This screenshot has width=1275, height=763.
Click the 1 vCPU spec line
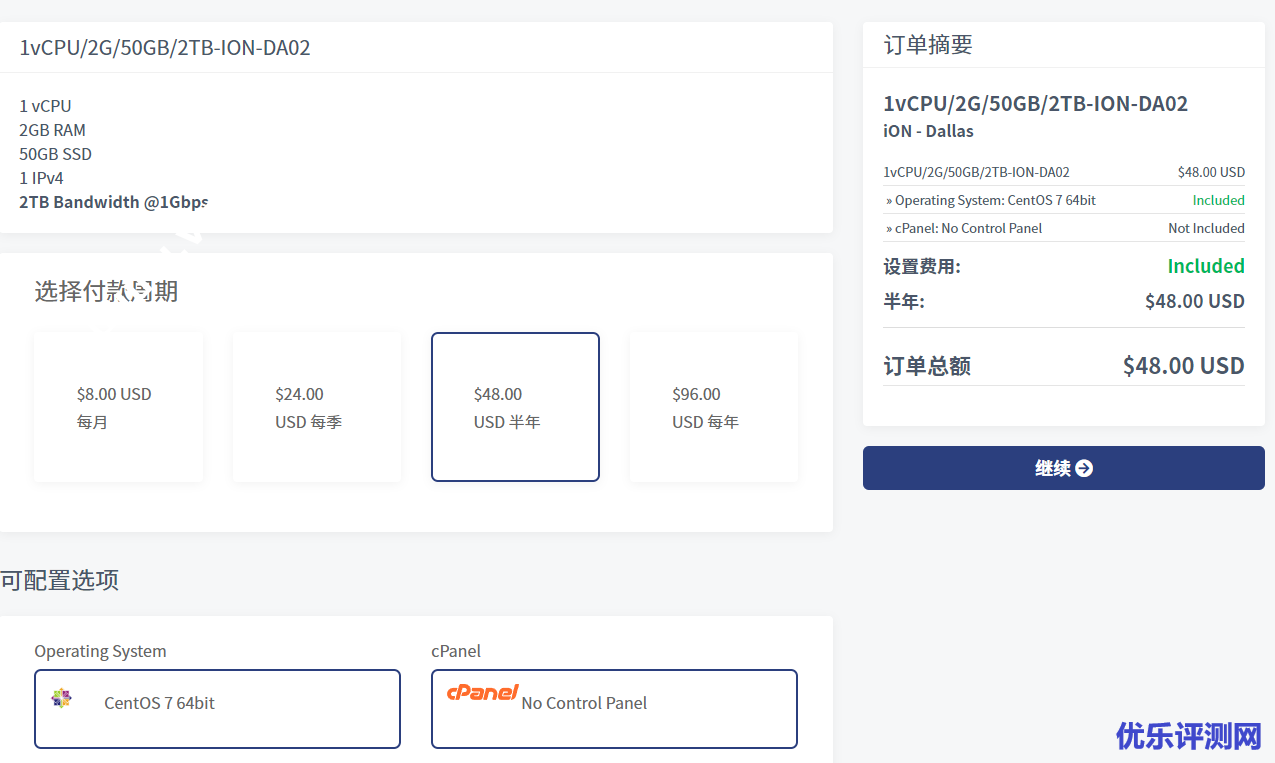point(45,106)
